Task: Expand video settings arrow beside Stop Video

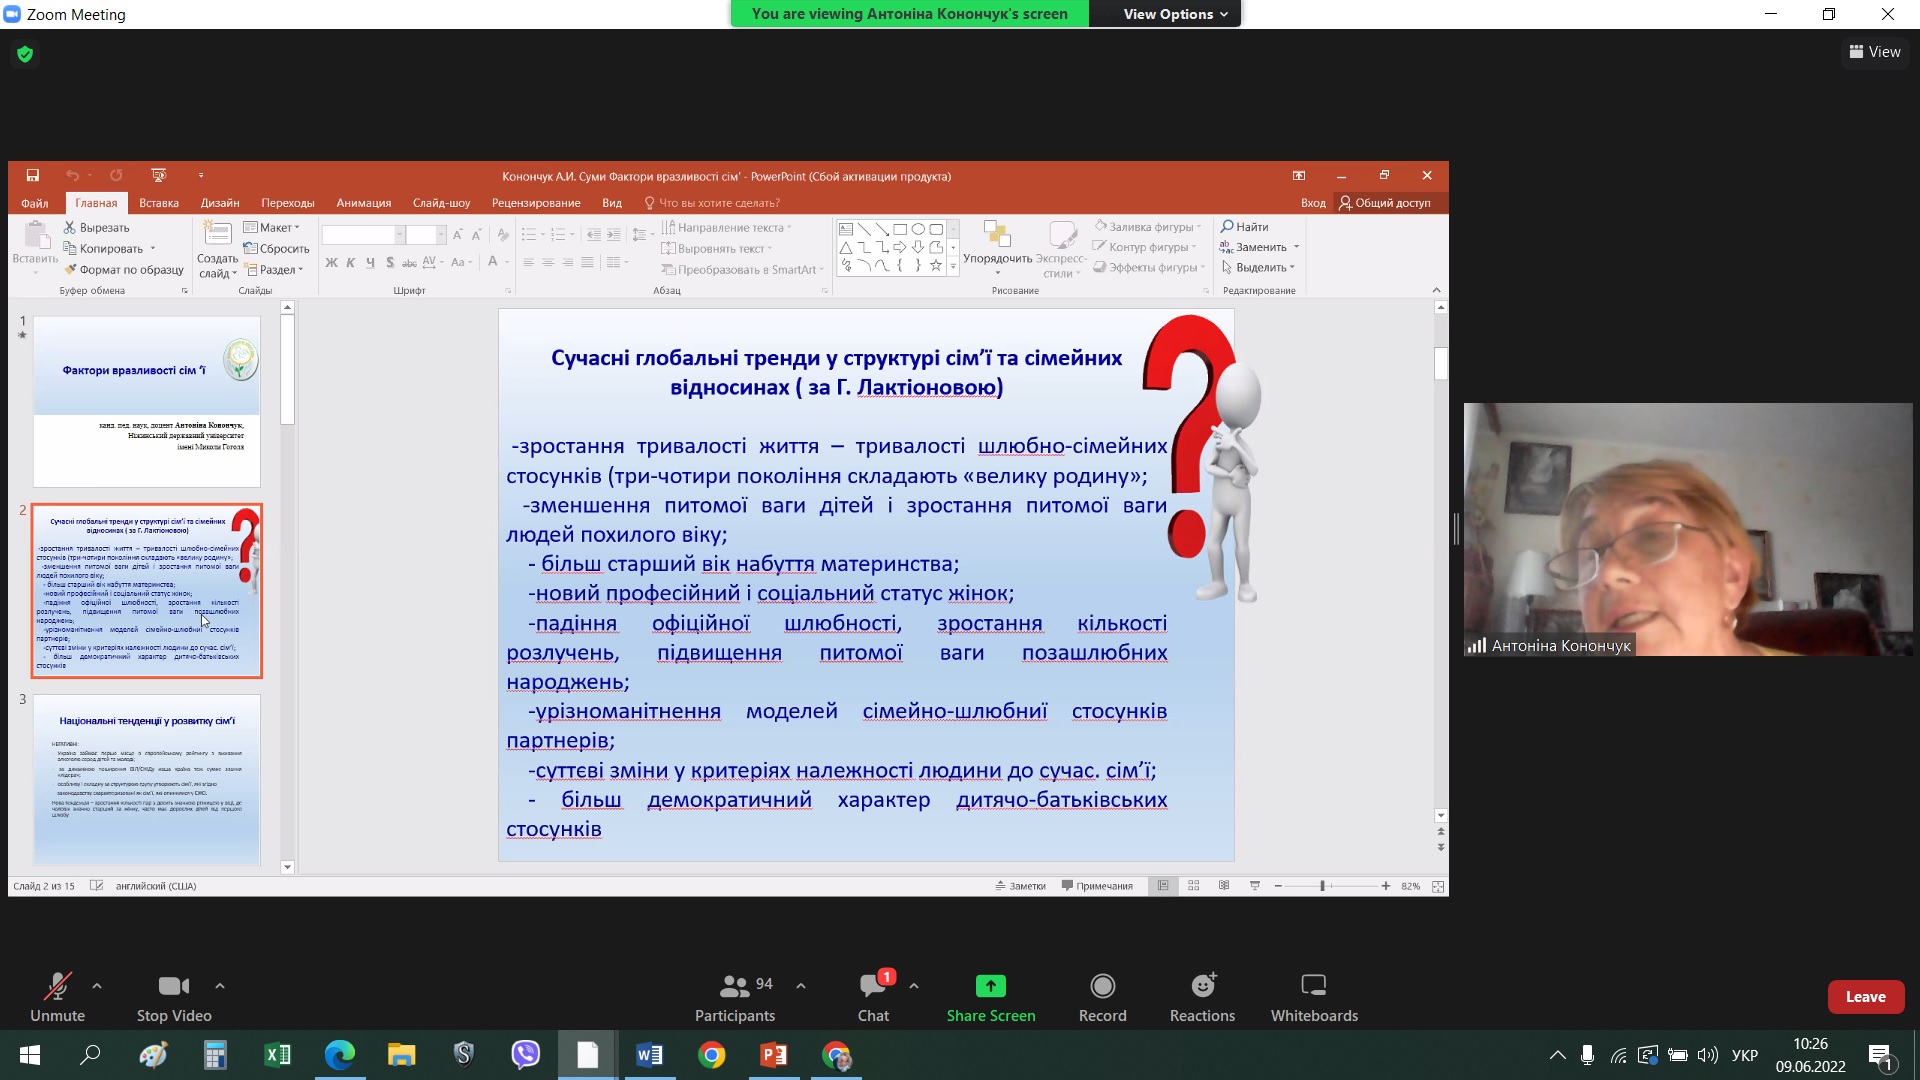Action: 220,985
